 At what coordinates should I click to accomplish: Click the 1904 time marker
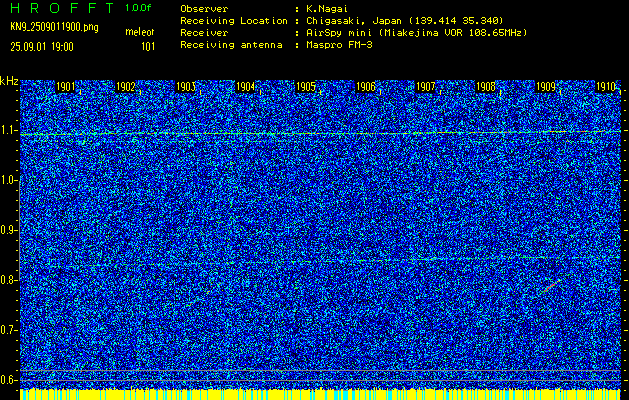click(245, 87)
